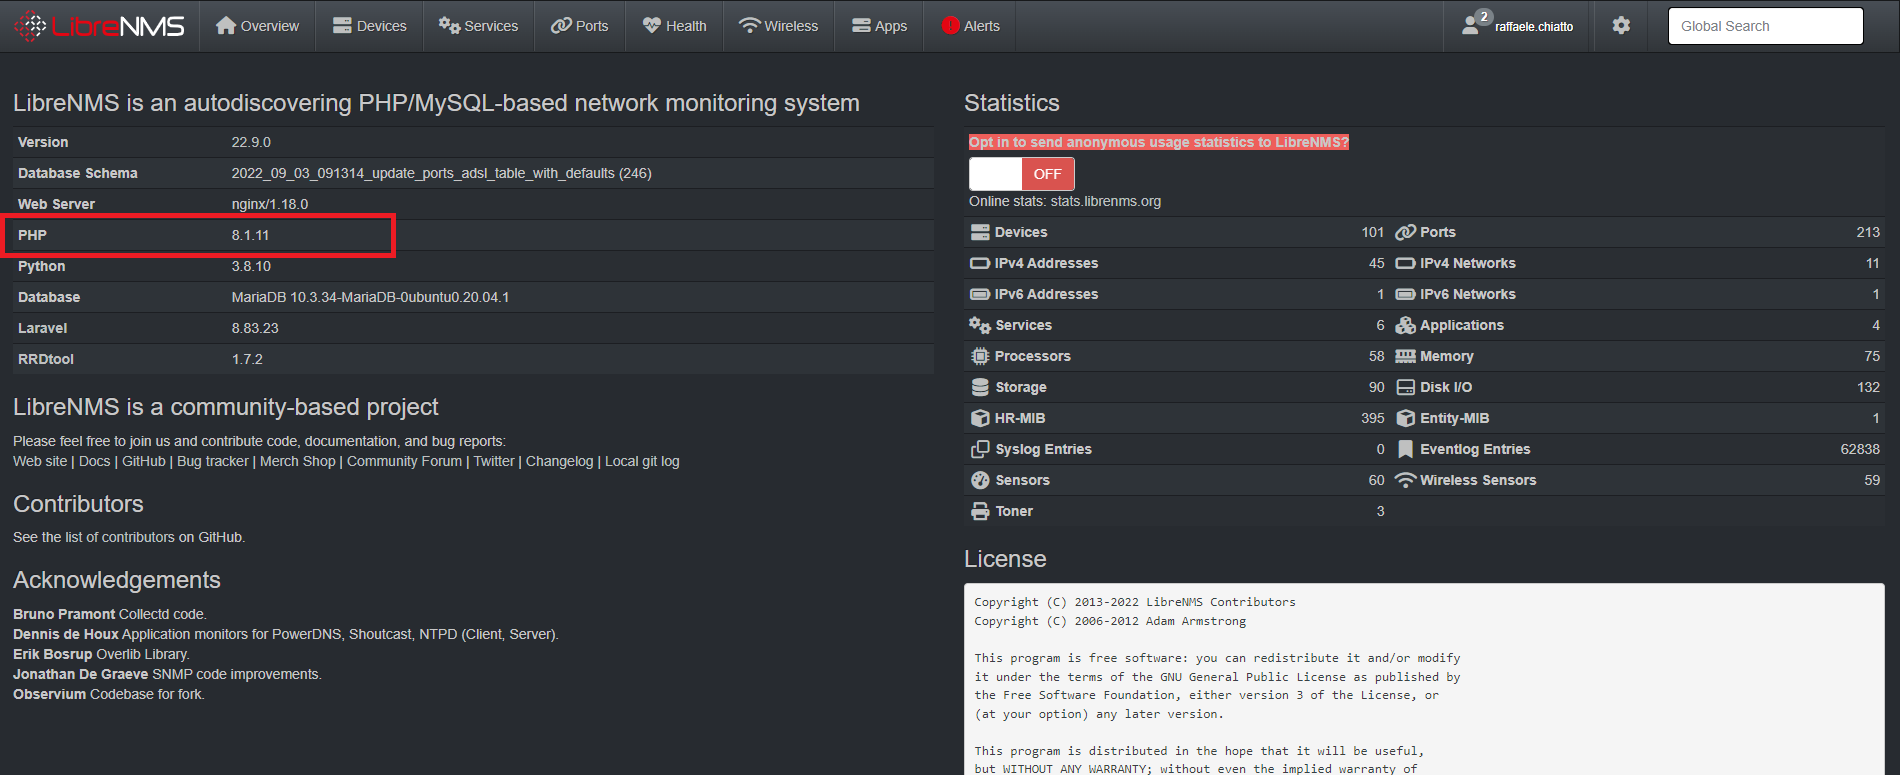The width and height of the screenshot is (1900, 775).
Task: Open the Overview menu
Action: click(257, 26)
